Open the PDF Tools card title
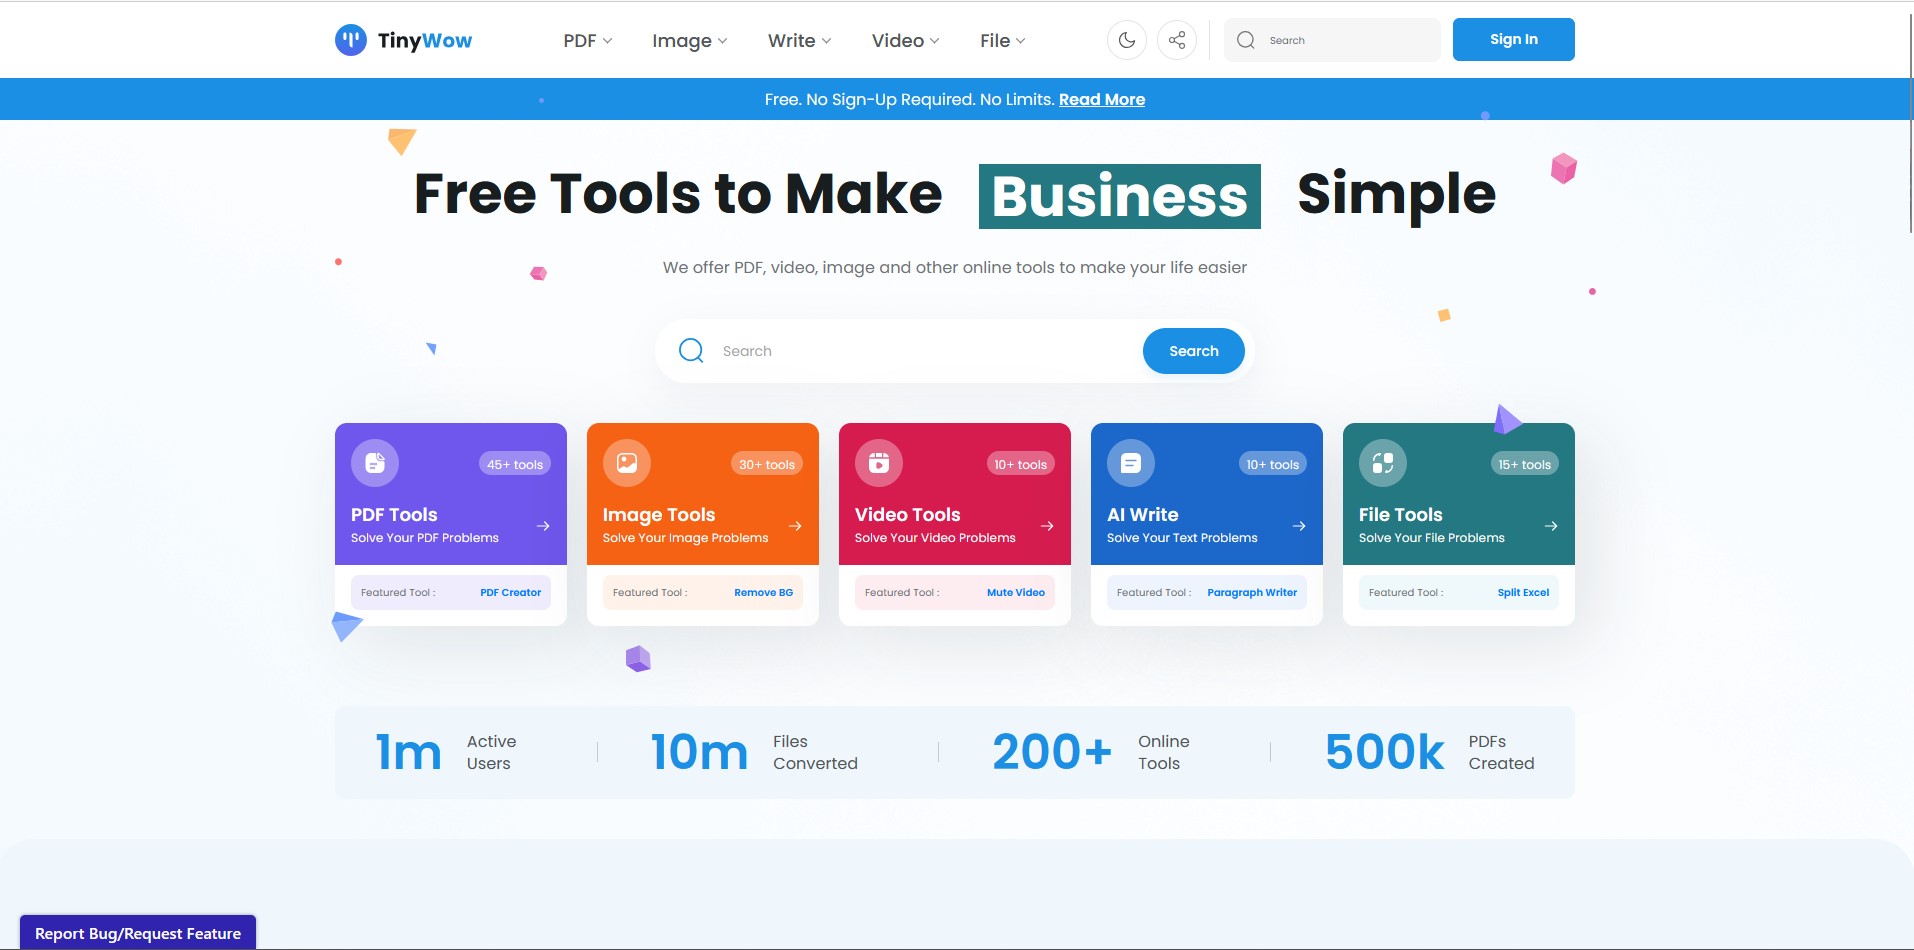The image size is (1914, 950). 394,514
